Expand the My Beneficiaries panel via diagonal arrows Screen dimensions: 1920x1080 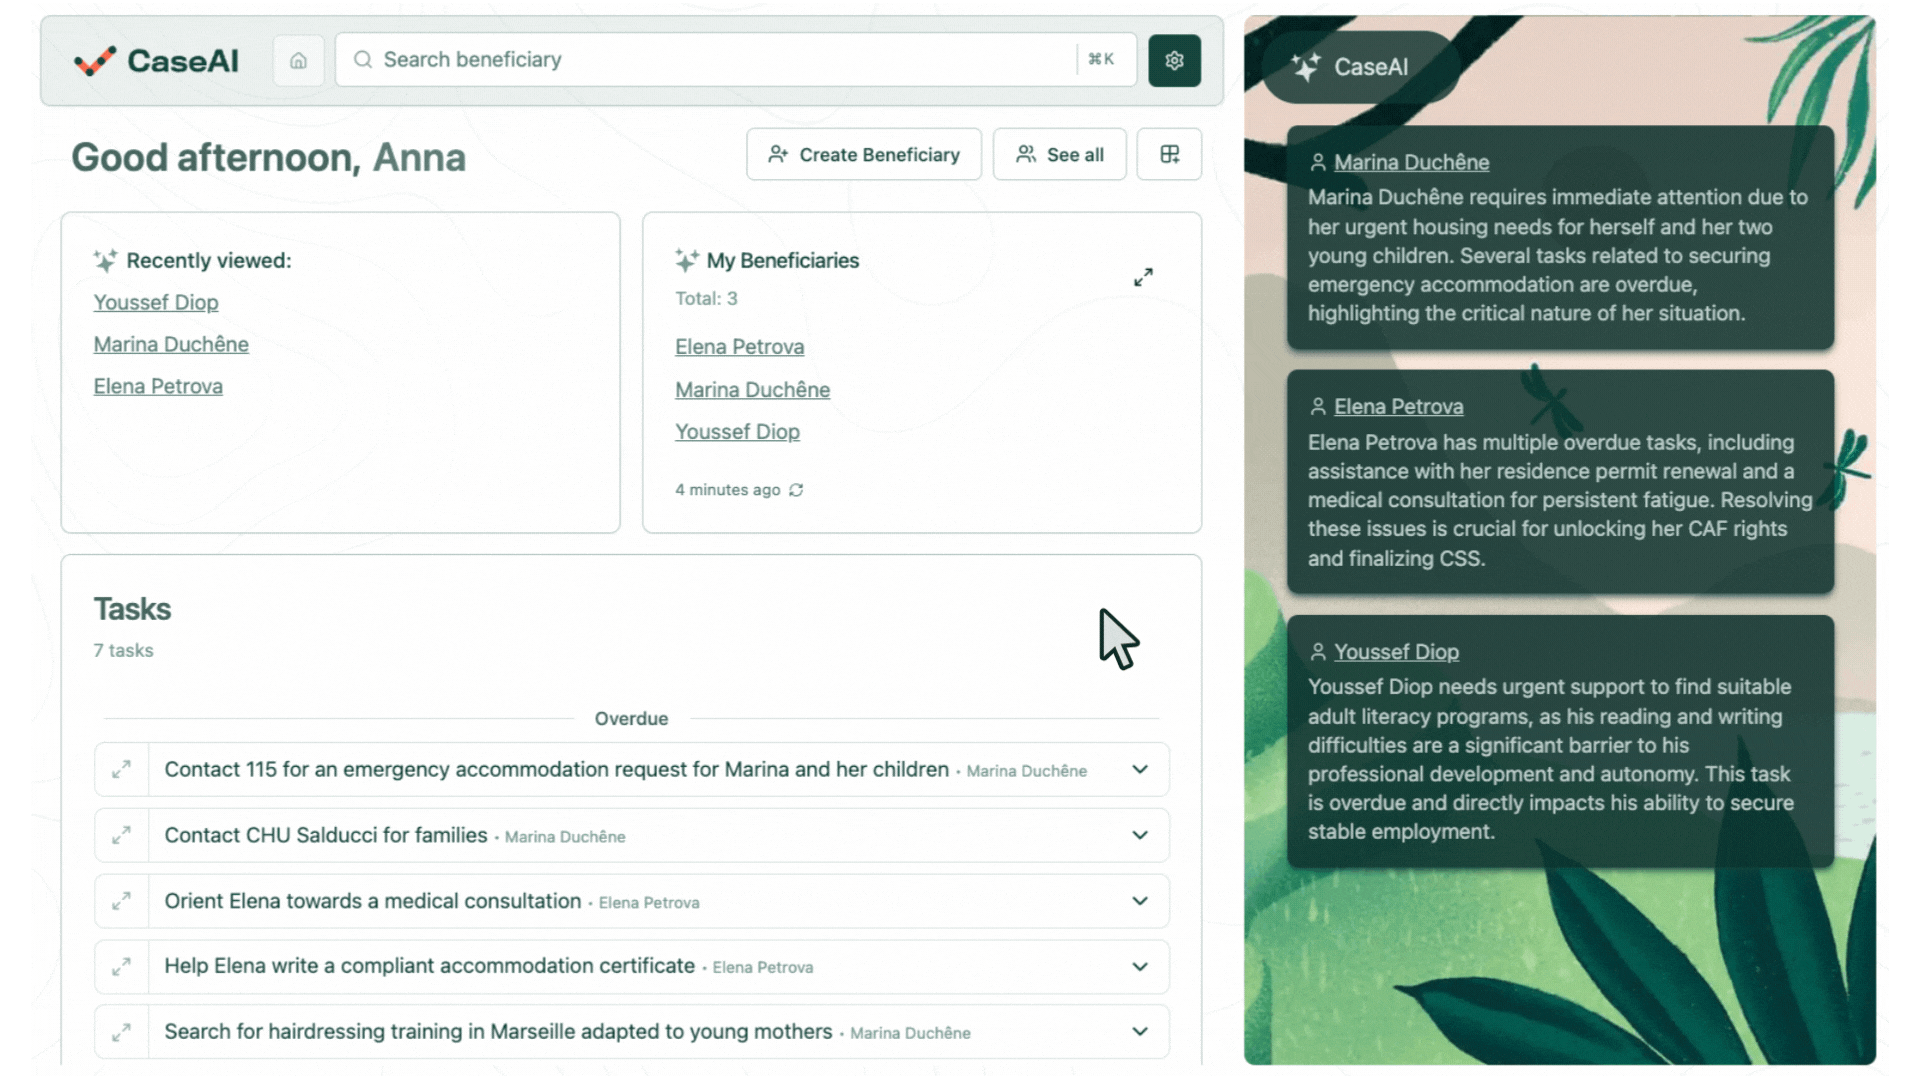coord(1143,277)
